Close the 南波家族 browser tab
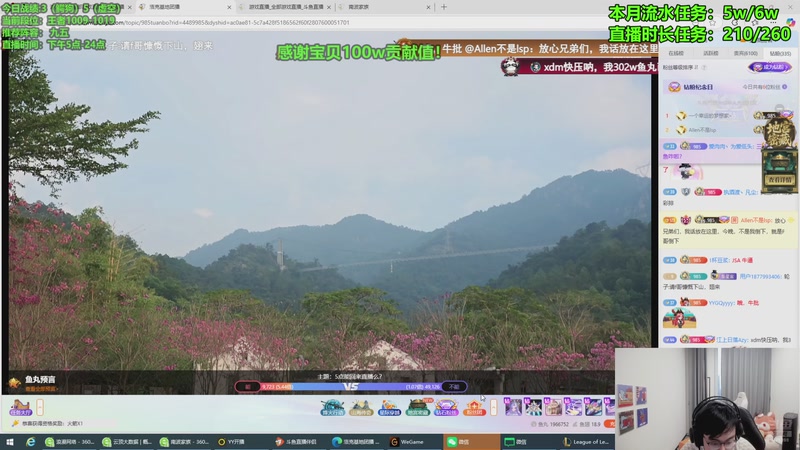Image resolution: width=800 pixels, height=450 pixels. [428, 7]
